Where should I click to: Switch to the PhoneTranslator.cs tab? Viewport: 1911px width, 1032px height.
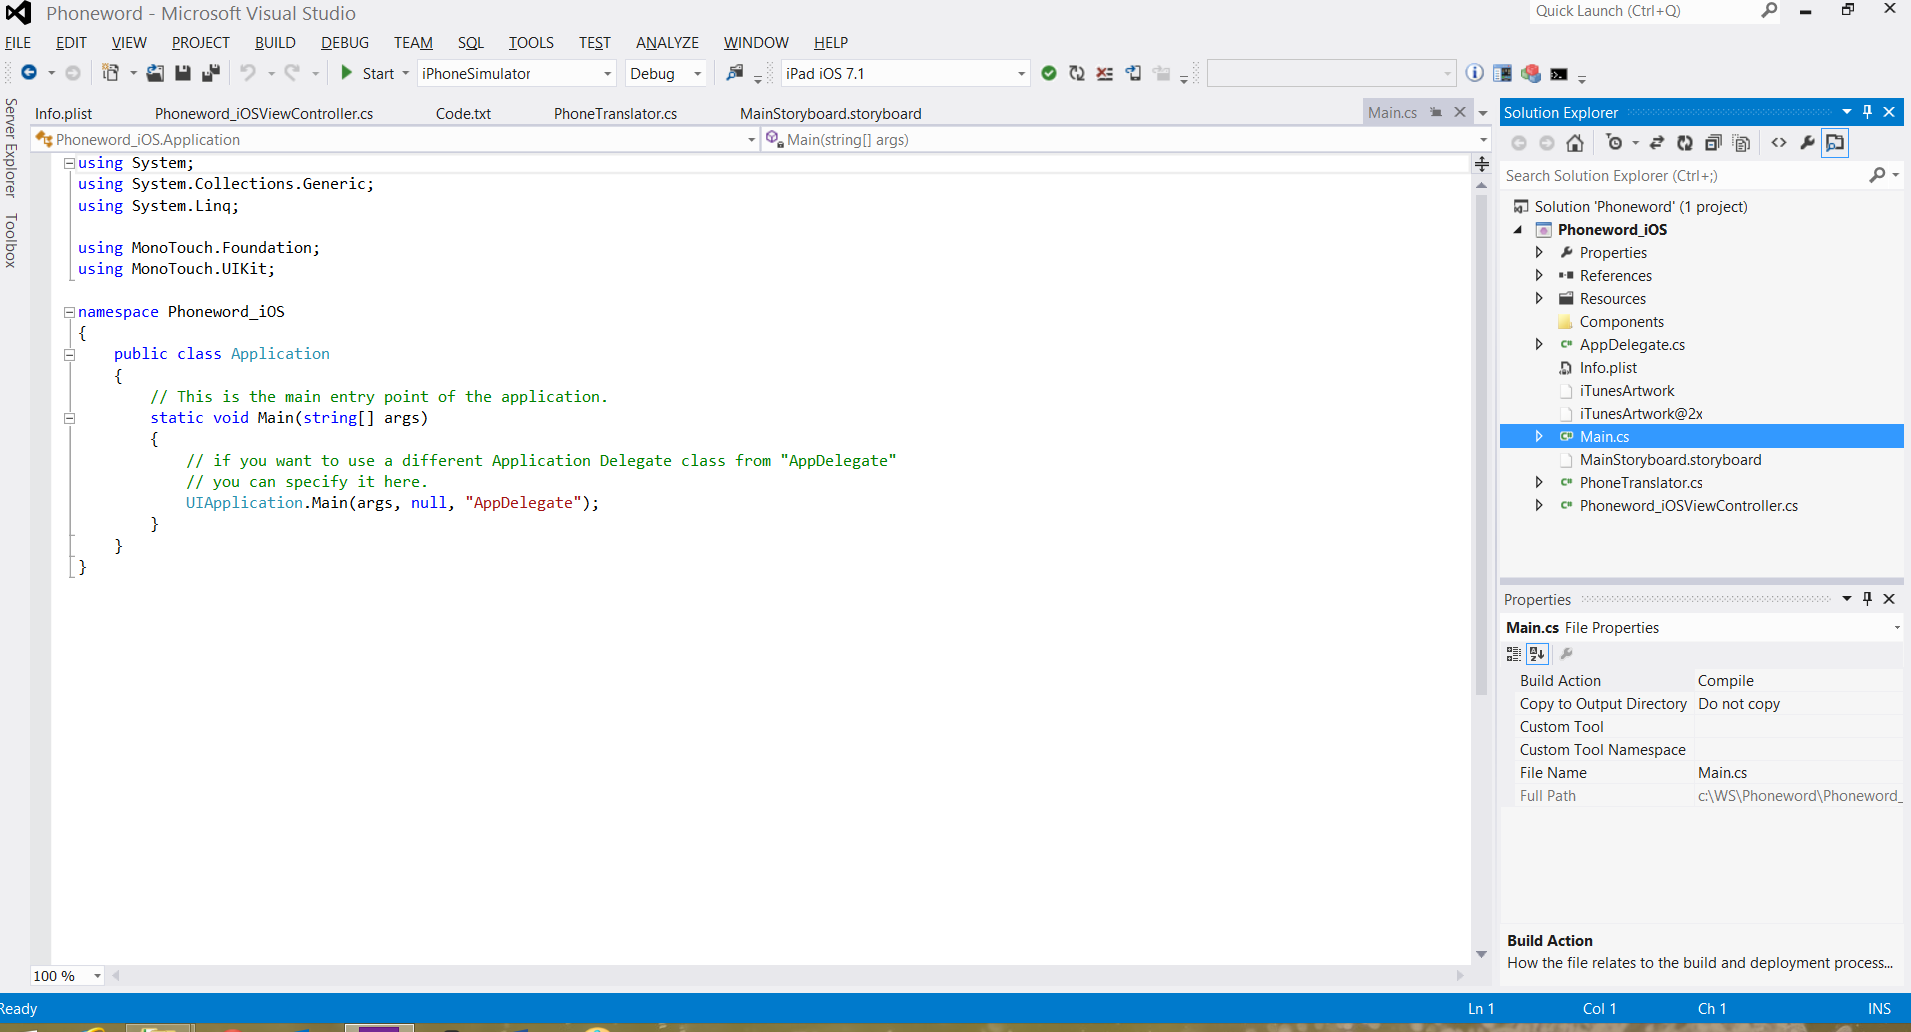[x=615, y=113]
